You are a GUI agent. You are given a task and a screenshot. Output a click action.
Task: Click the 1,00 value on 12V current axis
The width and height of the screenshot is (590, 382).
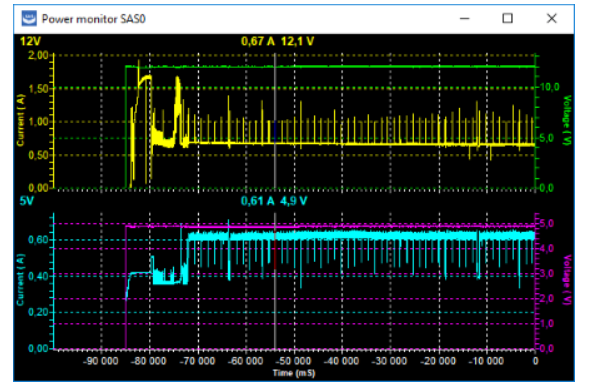pos(38,122)
